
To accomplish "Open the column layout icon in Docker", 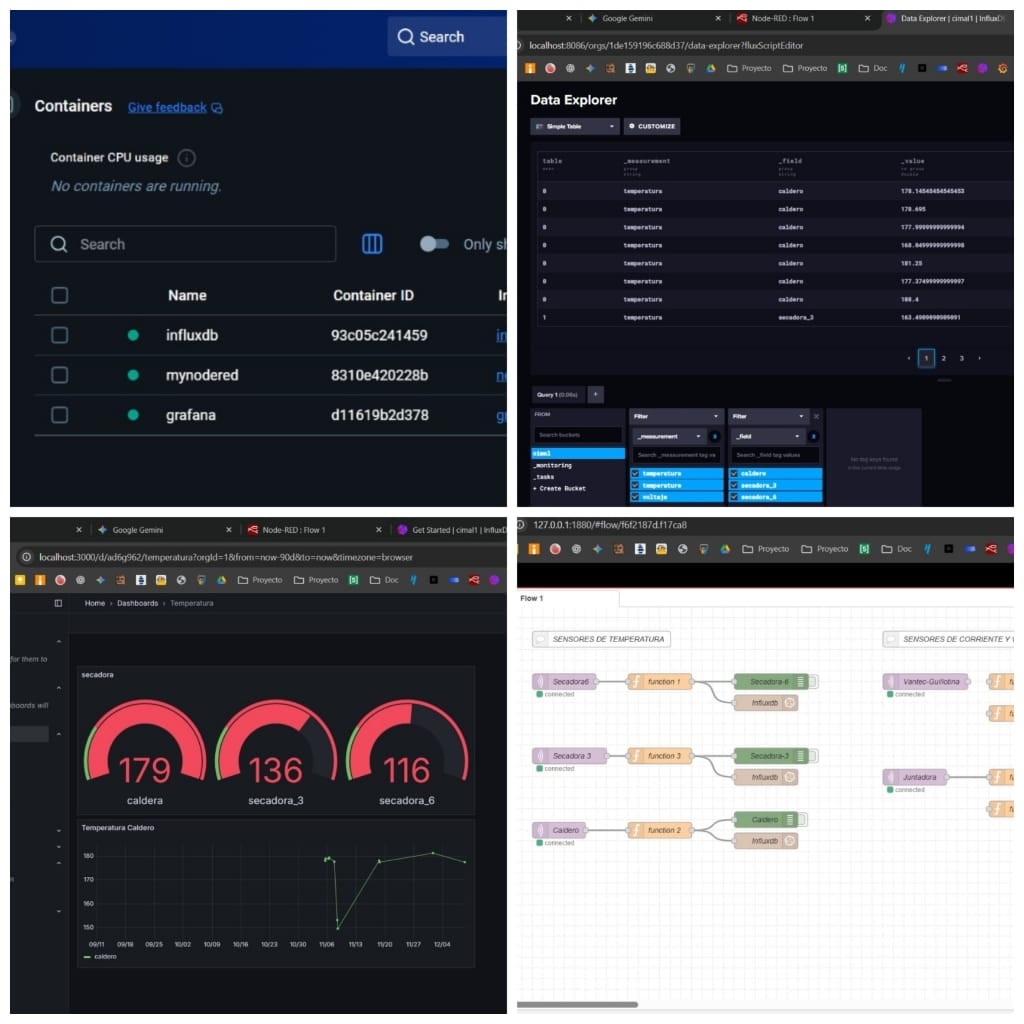I will point(372,244).
